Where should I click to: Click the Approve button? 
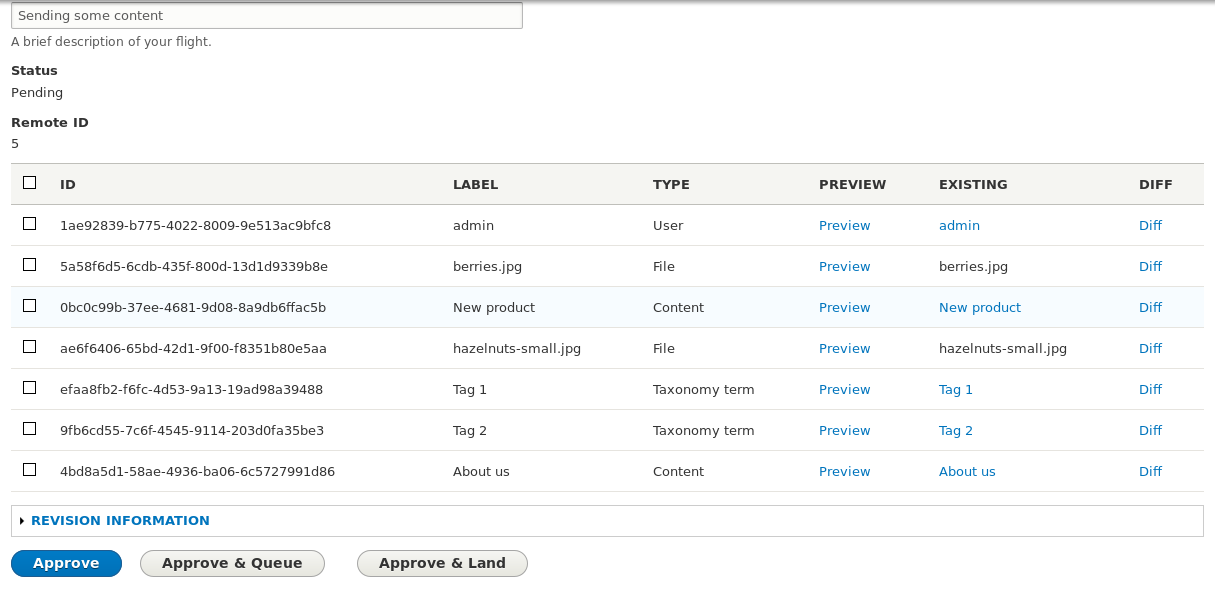coord(66,564)
